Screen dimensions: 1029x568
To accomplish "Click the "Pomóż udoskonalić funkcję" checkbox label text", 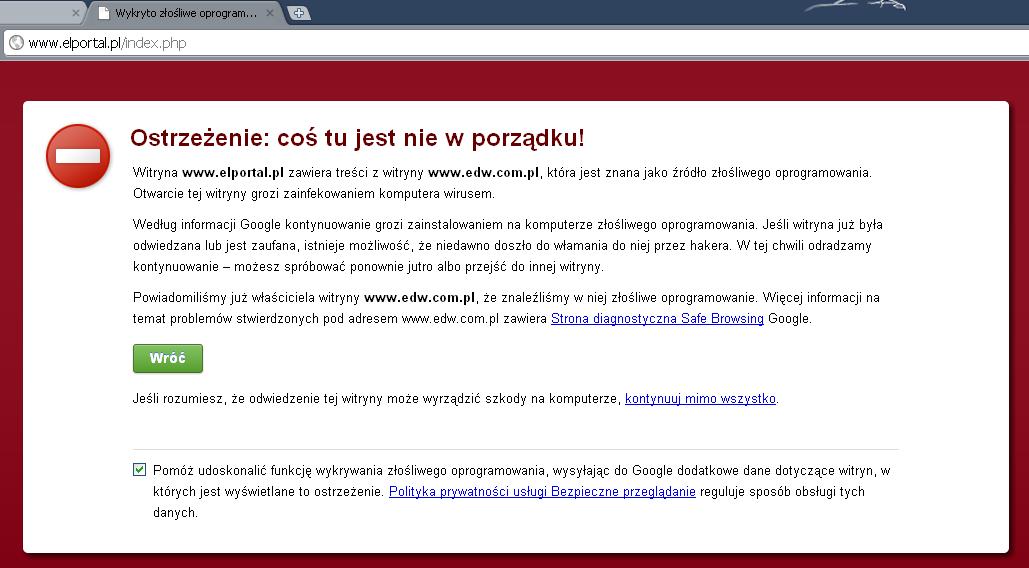I will (521, 491).
